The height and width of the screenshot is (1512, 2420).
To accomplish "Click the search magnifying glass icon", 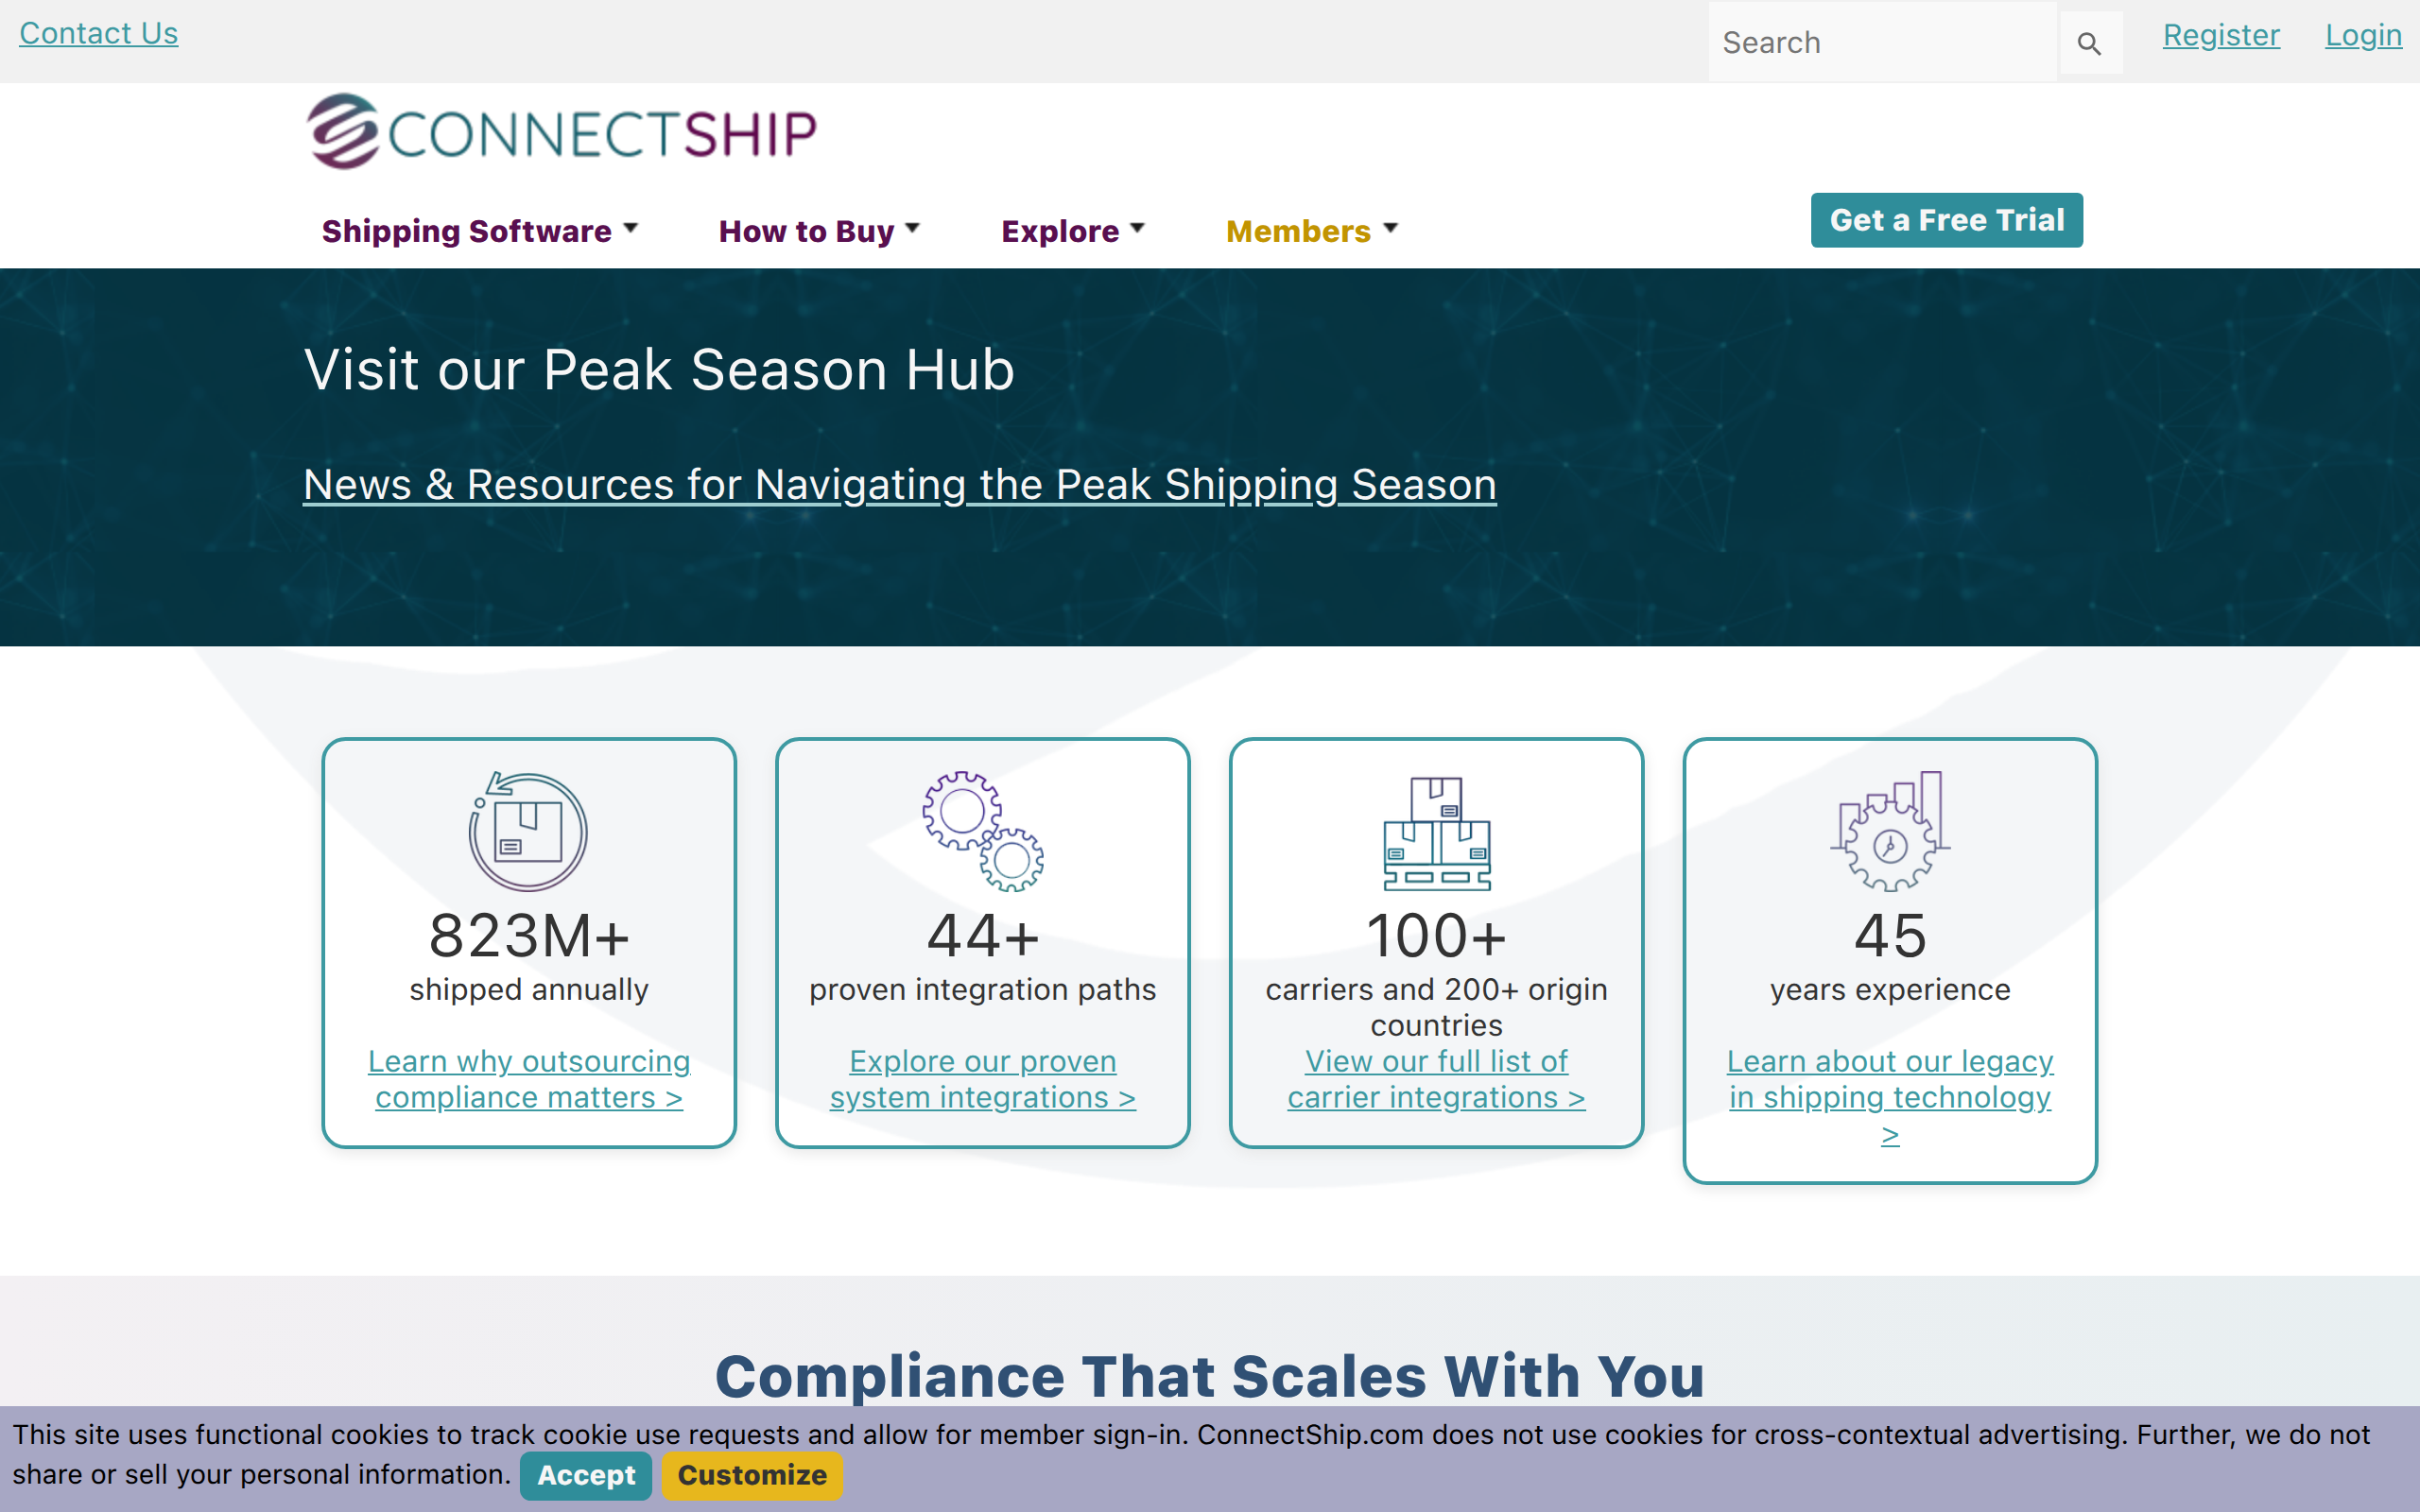I will pos(2090,44).
